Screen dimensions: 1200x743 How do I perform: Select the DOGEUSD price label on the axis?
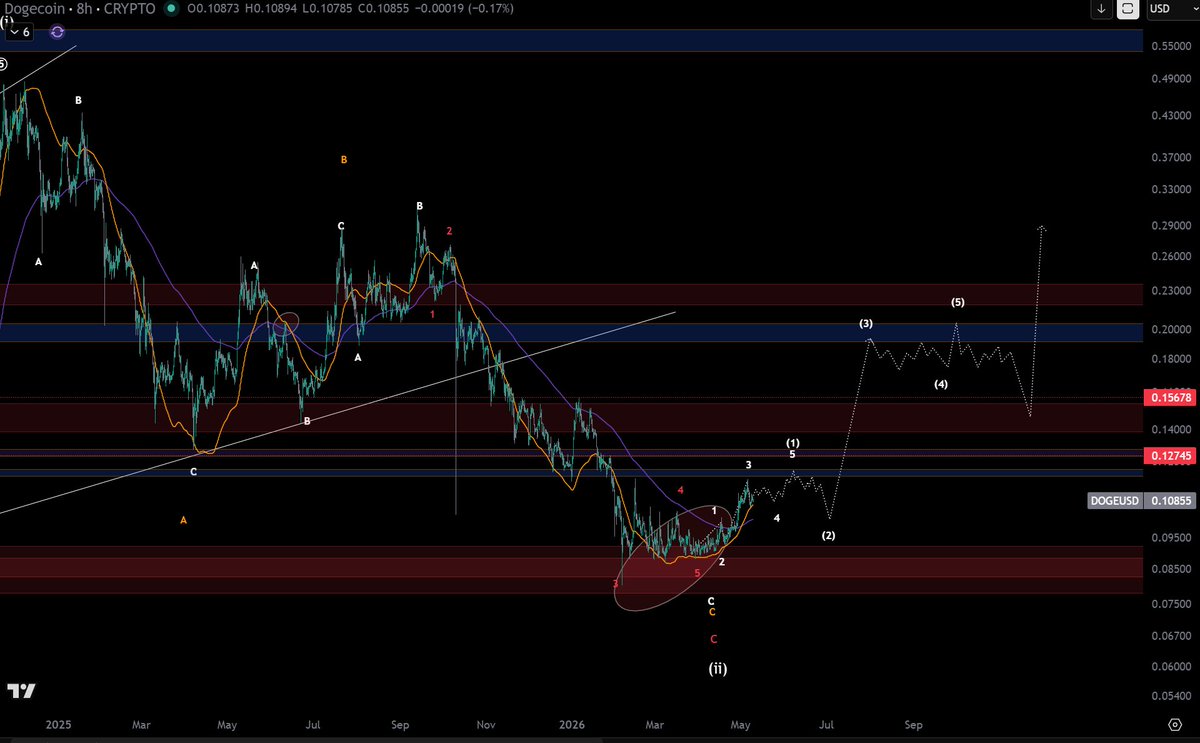[1114, 499]
